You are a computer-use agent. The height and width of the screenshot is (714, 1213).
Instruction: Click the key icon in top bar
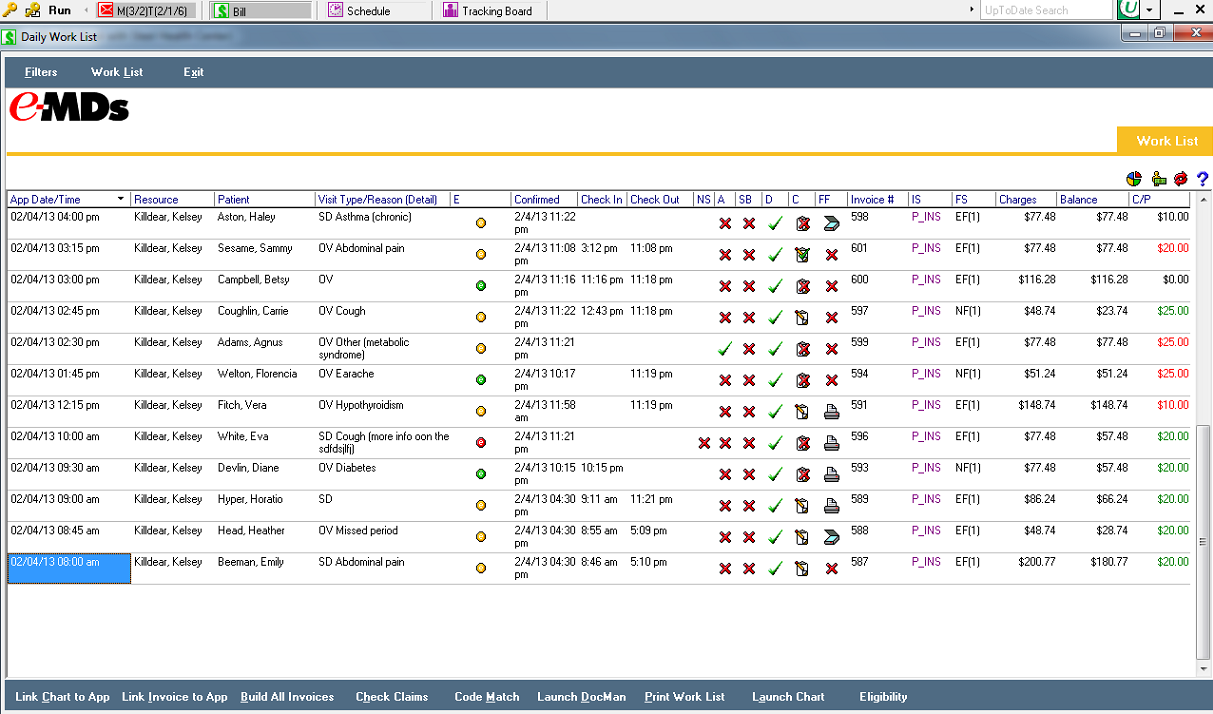pyautogui.click(x=10, y=10)
